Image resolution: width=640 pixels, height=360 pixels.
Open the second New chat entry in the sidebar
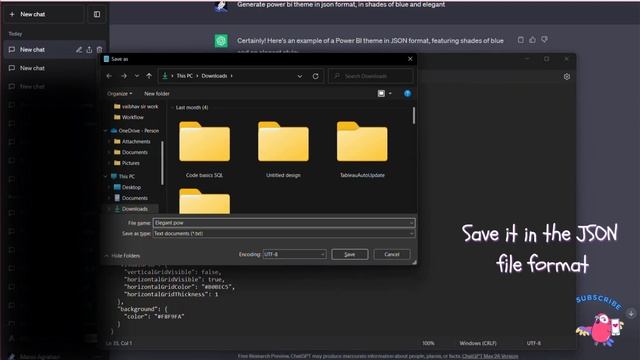(32, 68)
